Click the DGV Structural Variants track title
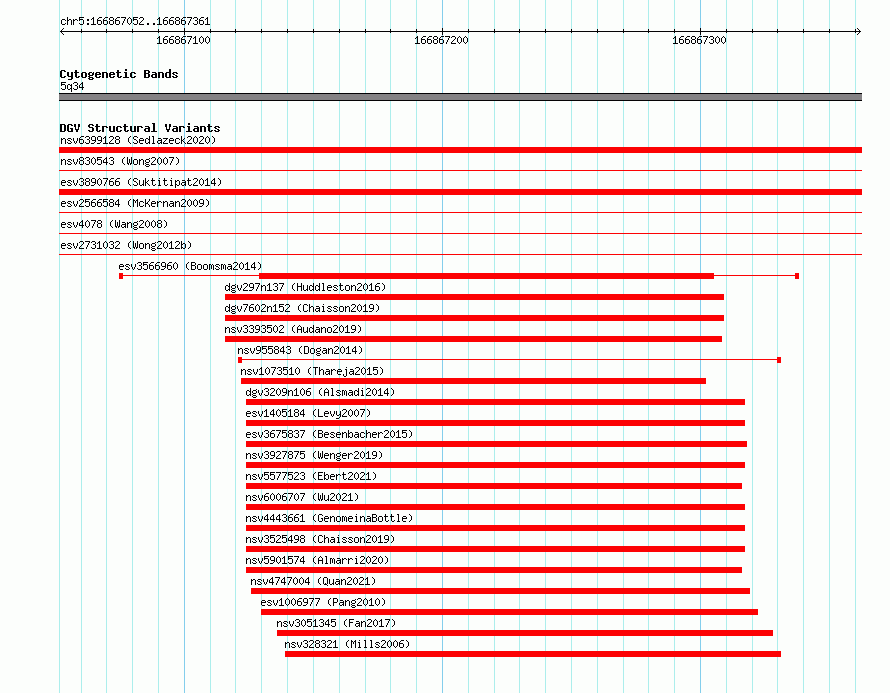 click(x=140, y=128)
